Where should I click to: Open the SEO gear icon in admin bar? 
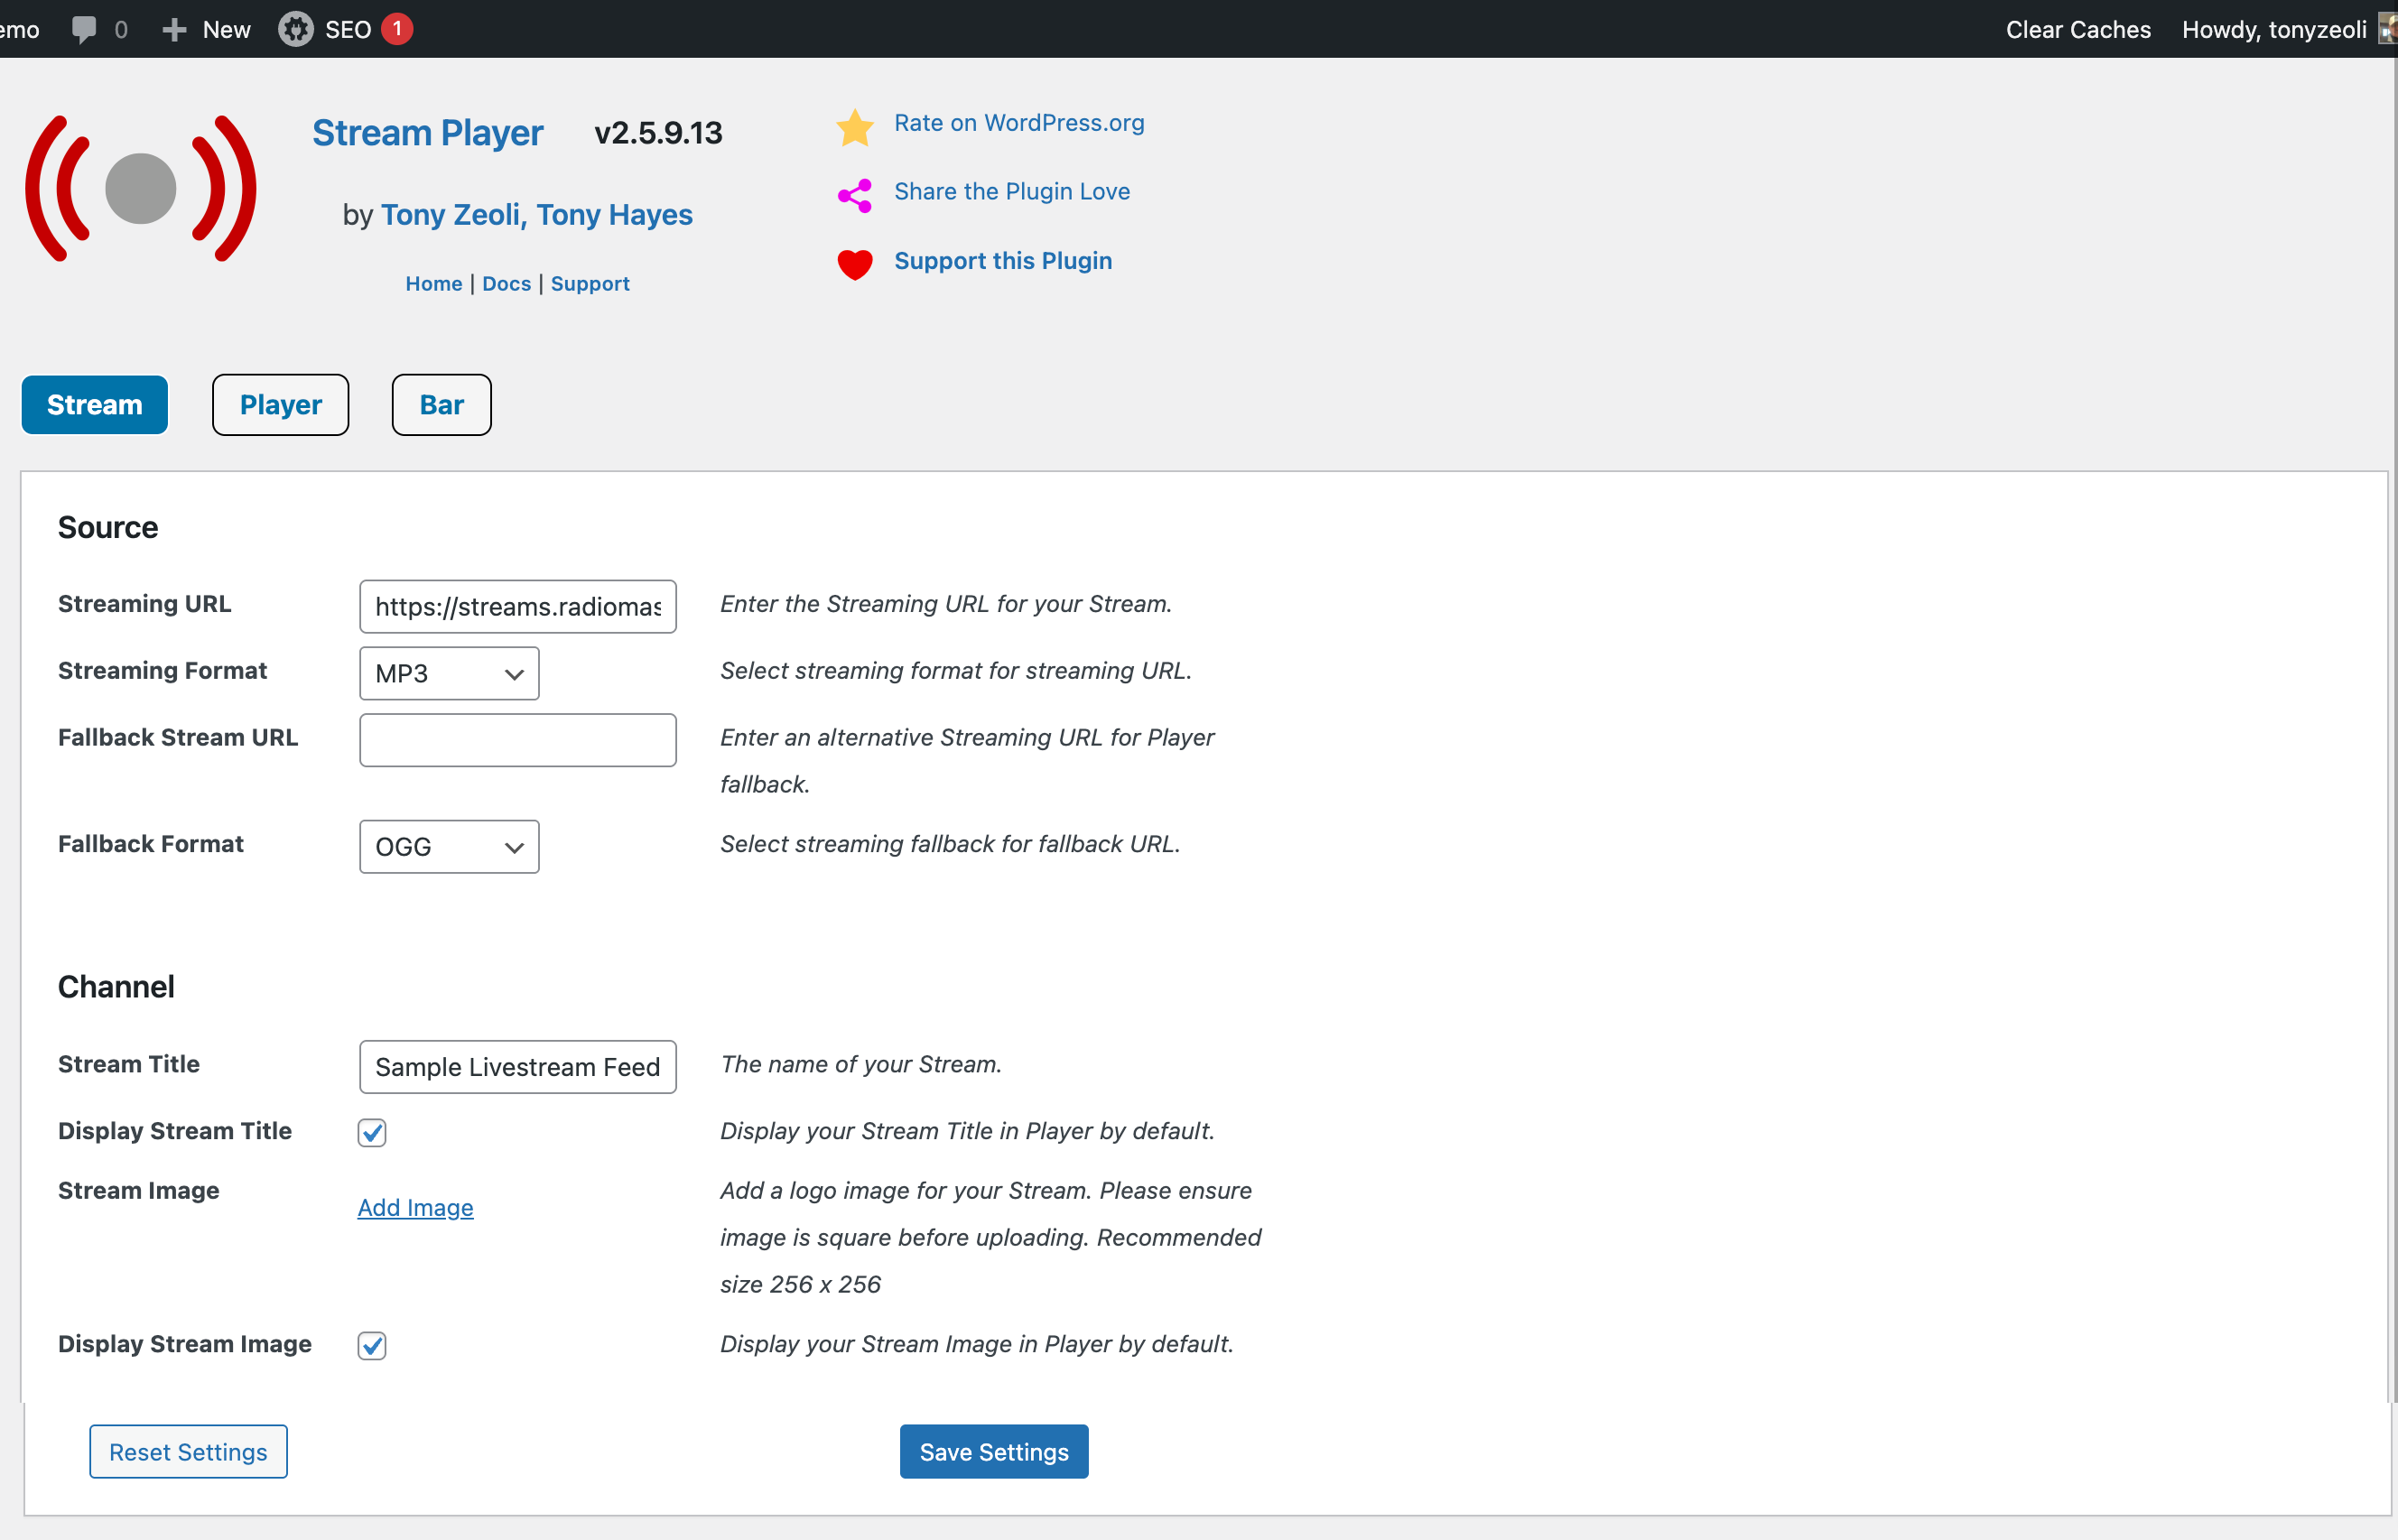tap(295, 29)
